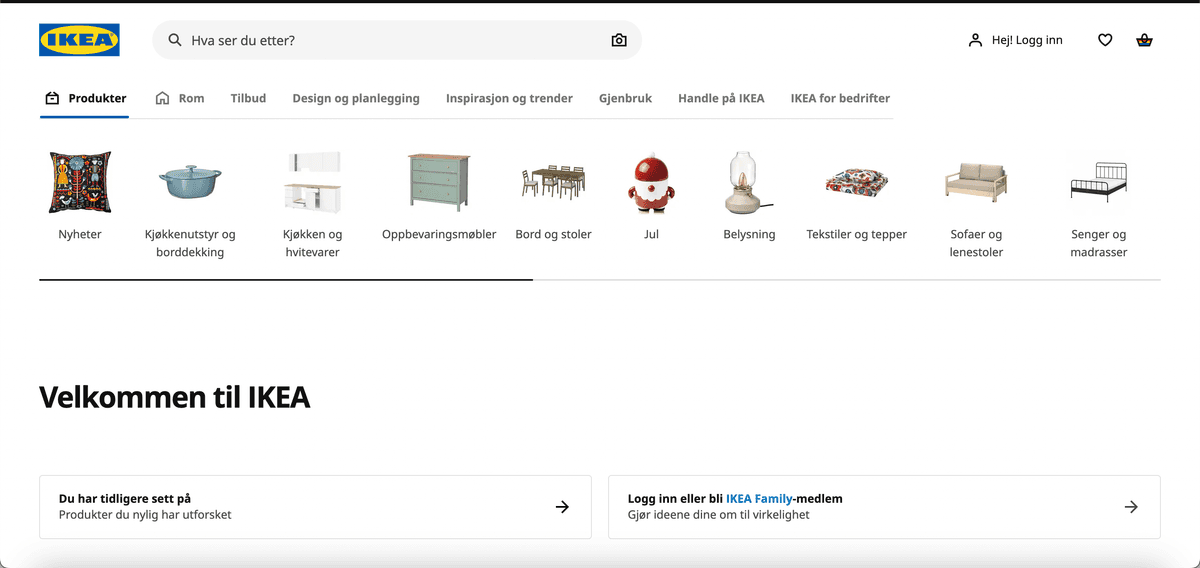Image resolution: width=1200 pixels, height=568 pixels.
Task: Open Handle på IKEA tab
Action: [x=721, y=98]
